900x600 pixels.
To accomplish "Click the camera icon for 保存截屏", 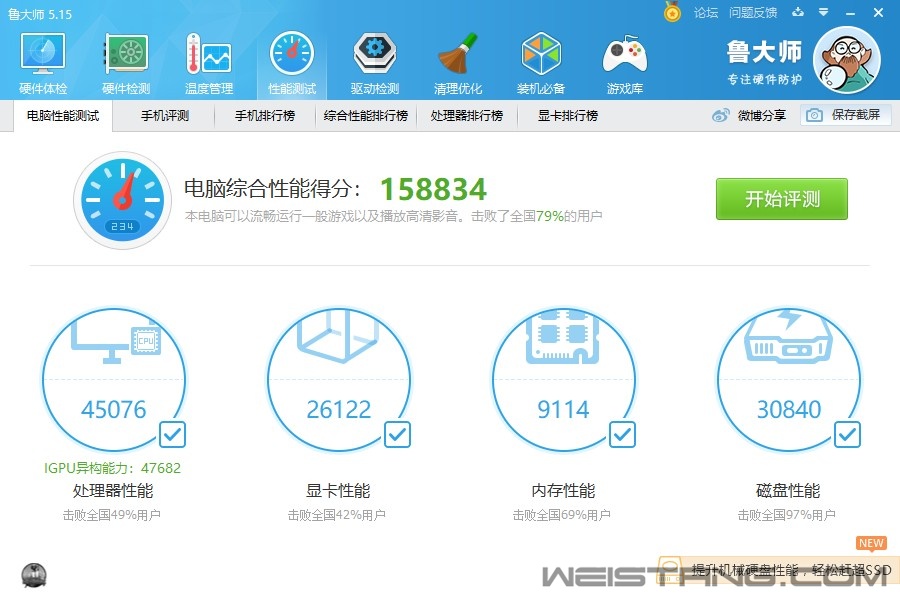I will coord(814,115).
